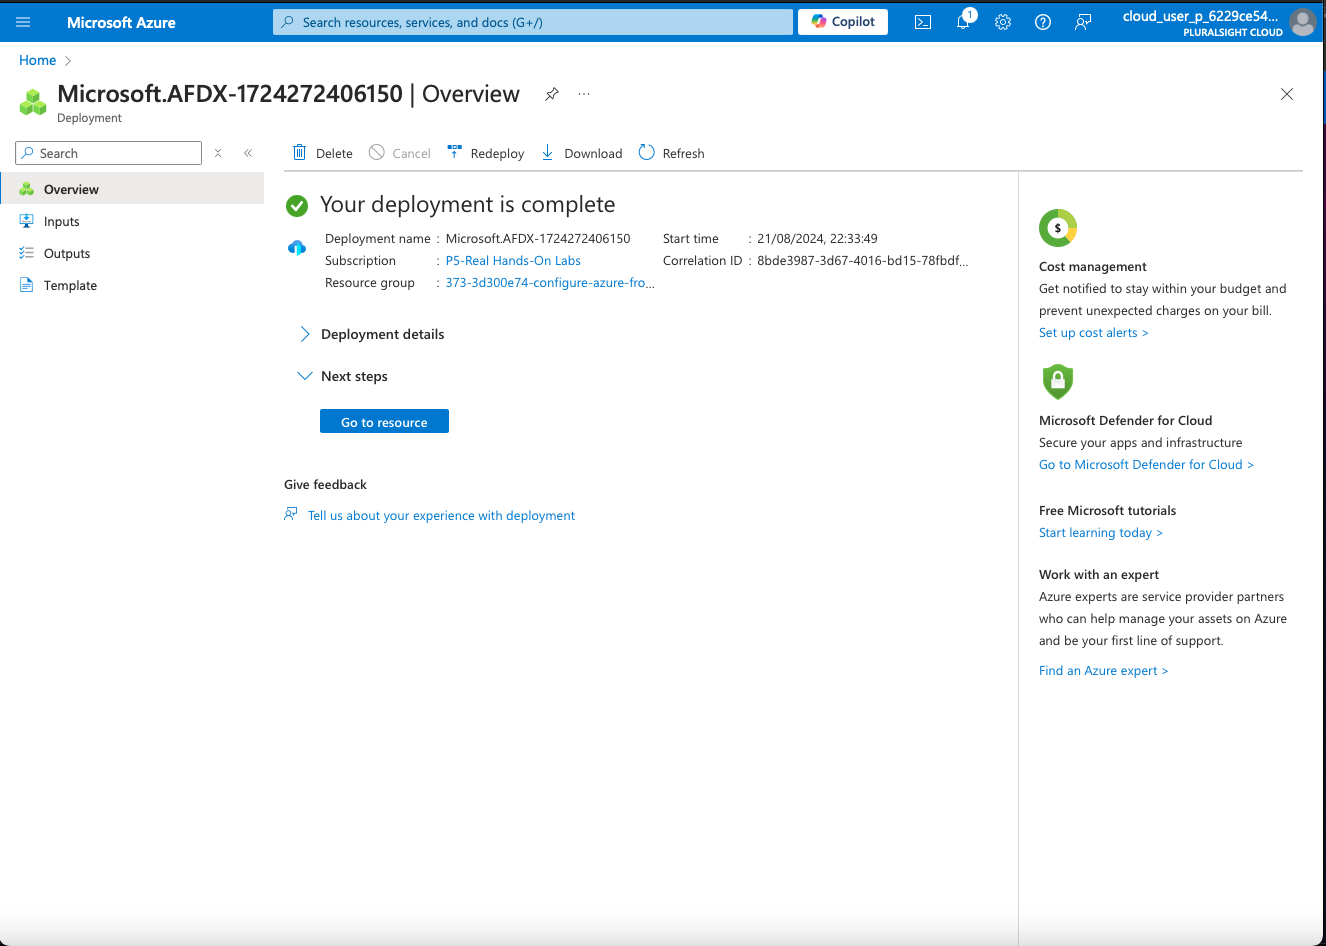The width and height of the screenshot is (1326, 946).
Task: Click the Defender for Cloud shield icon
Action: coord(1058,381)
